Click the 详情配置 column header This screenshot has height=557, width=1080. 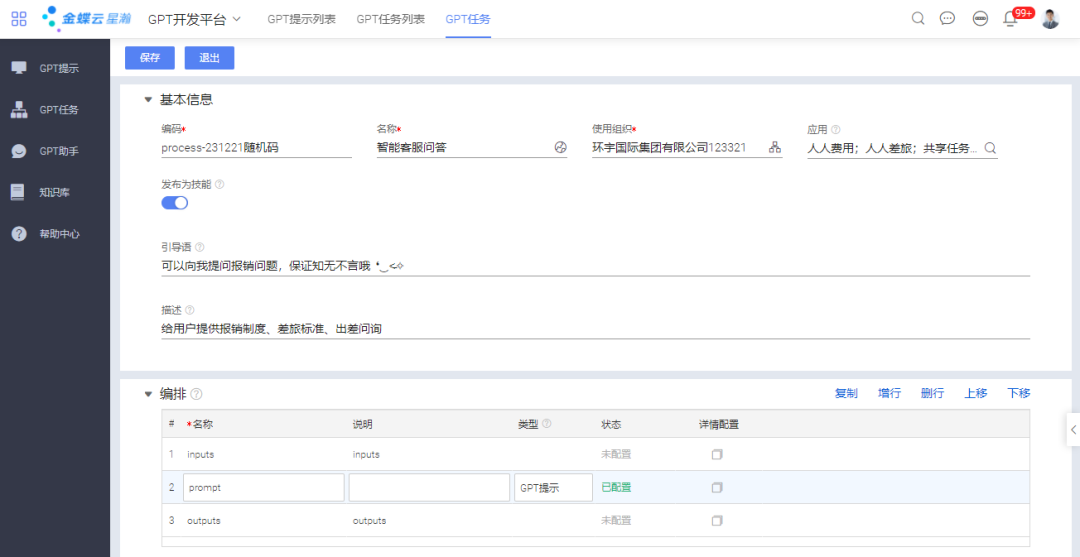coord(719,424)
